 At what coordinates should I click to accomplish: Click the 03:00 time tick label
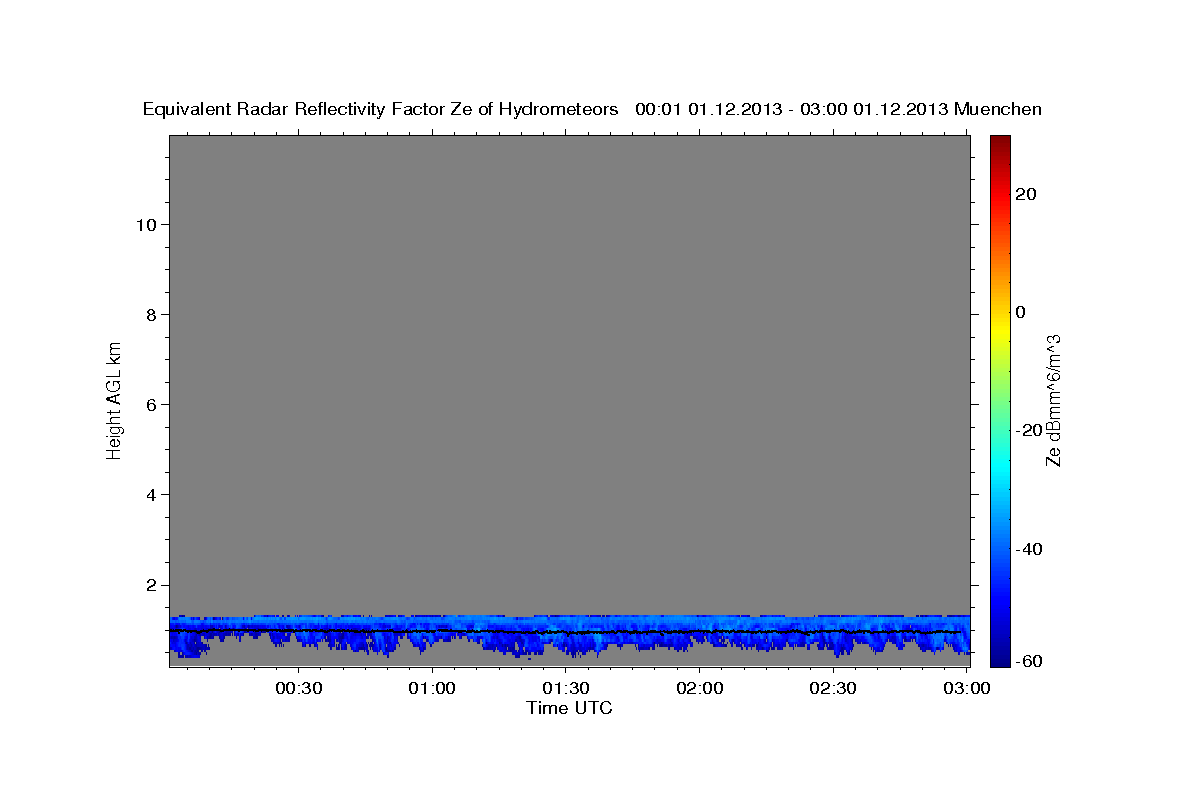(967, 688)
